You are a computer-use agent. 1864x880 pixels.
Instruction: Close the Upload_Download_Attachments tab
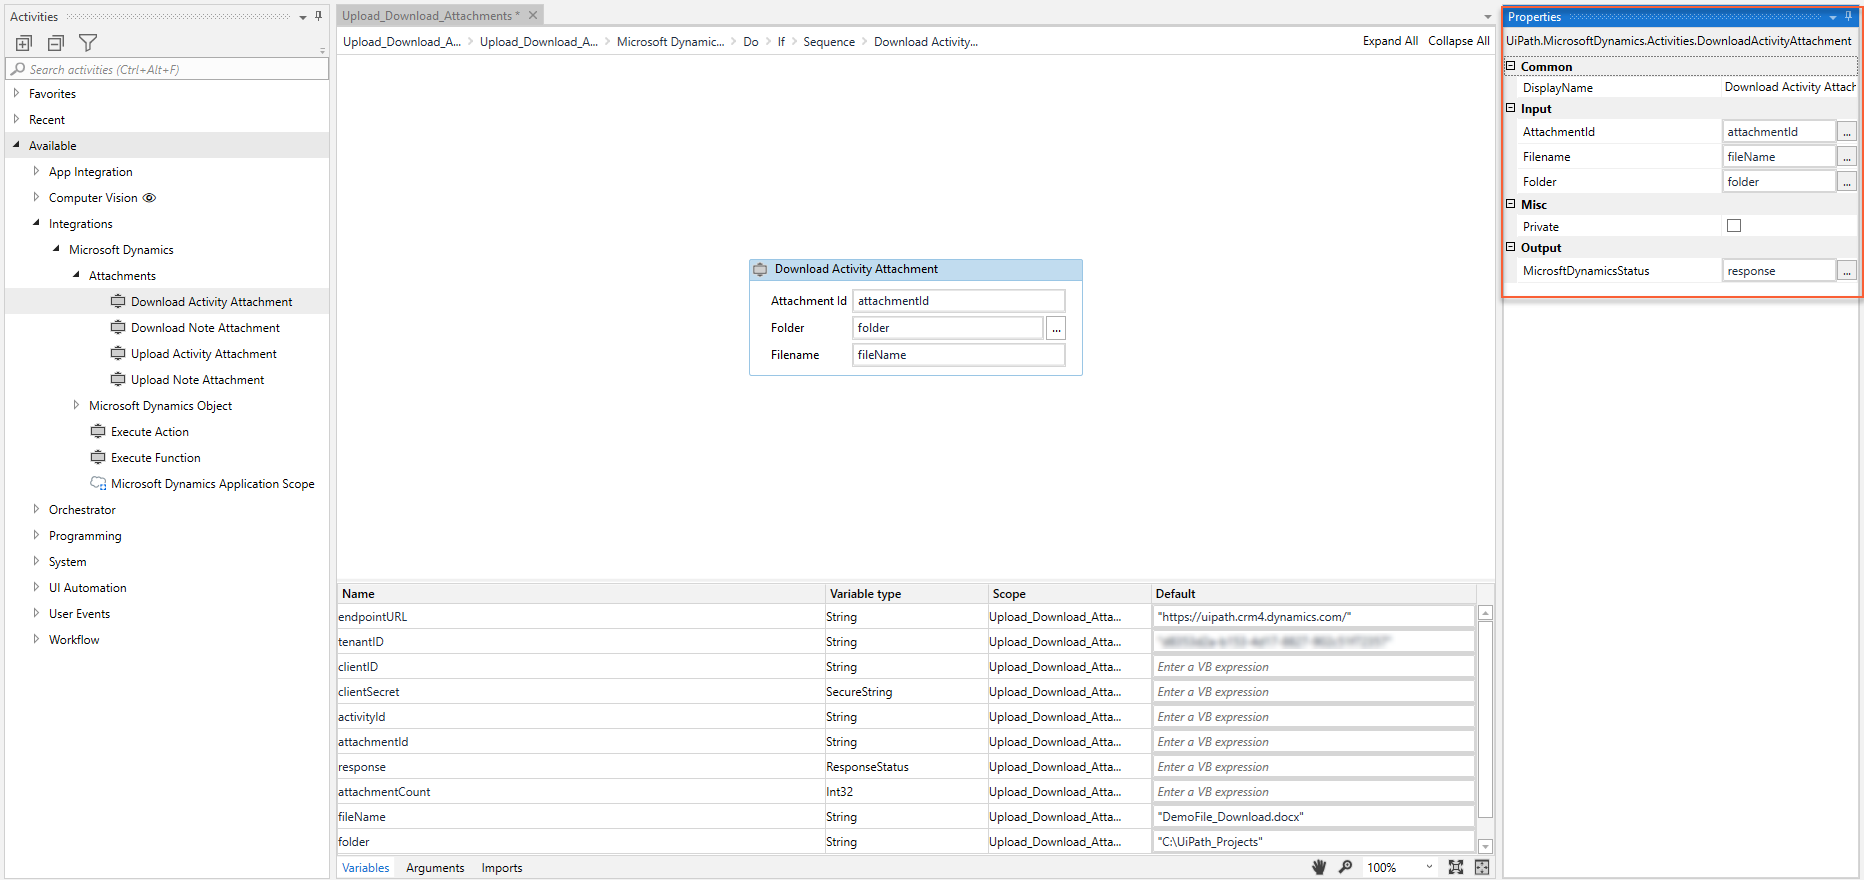pyautogui.click(x=533, y=15)
